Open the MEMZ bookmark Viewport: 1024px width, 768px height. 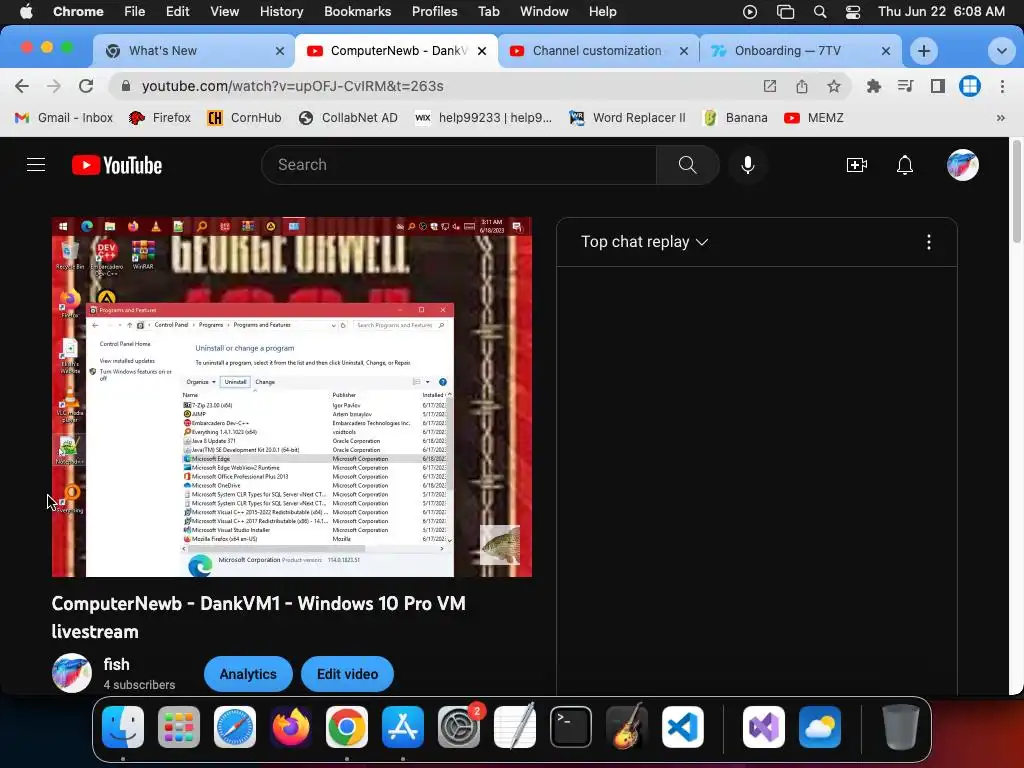[814, 118]
